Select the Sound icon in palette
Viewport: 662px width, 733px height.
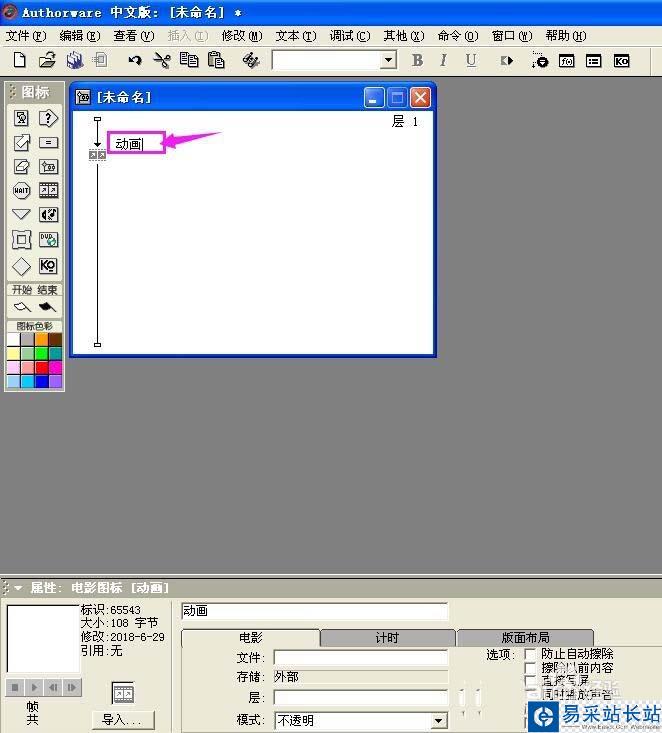click(48, 215)
